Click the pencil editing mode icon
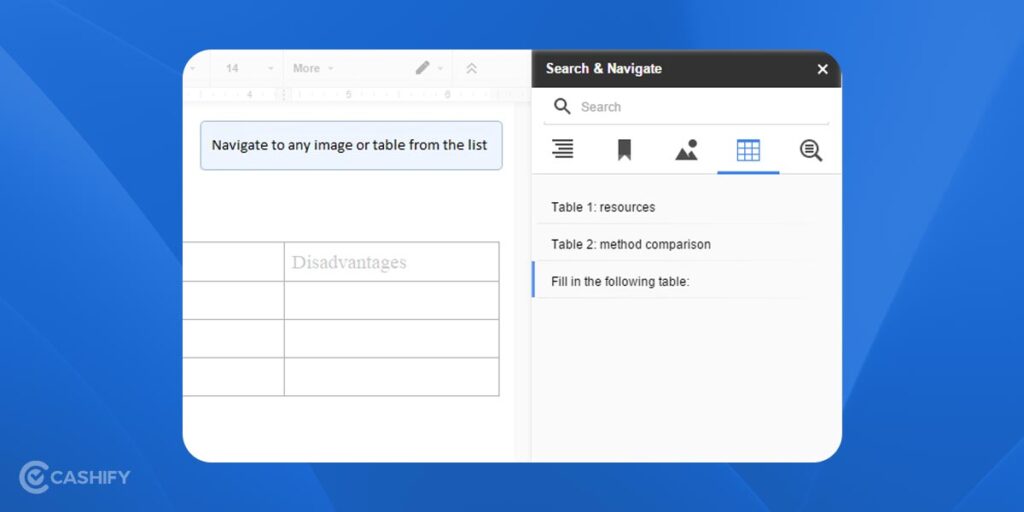Image resolution: width=1024 pixels, height=512 pixels. [423, 68]
